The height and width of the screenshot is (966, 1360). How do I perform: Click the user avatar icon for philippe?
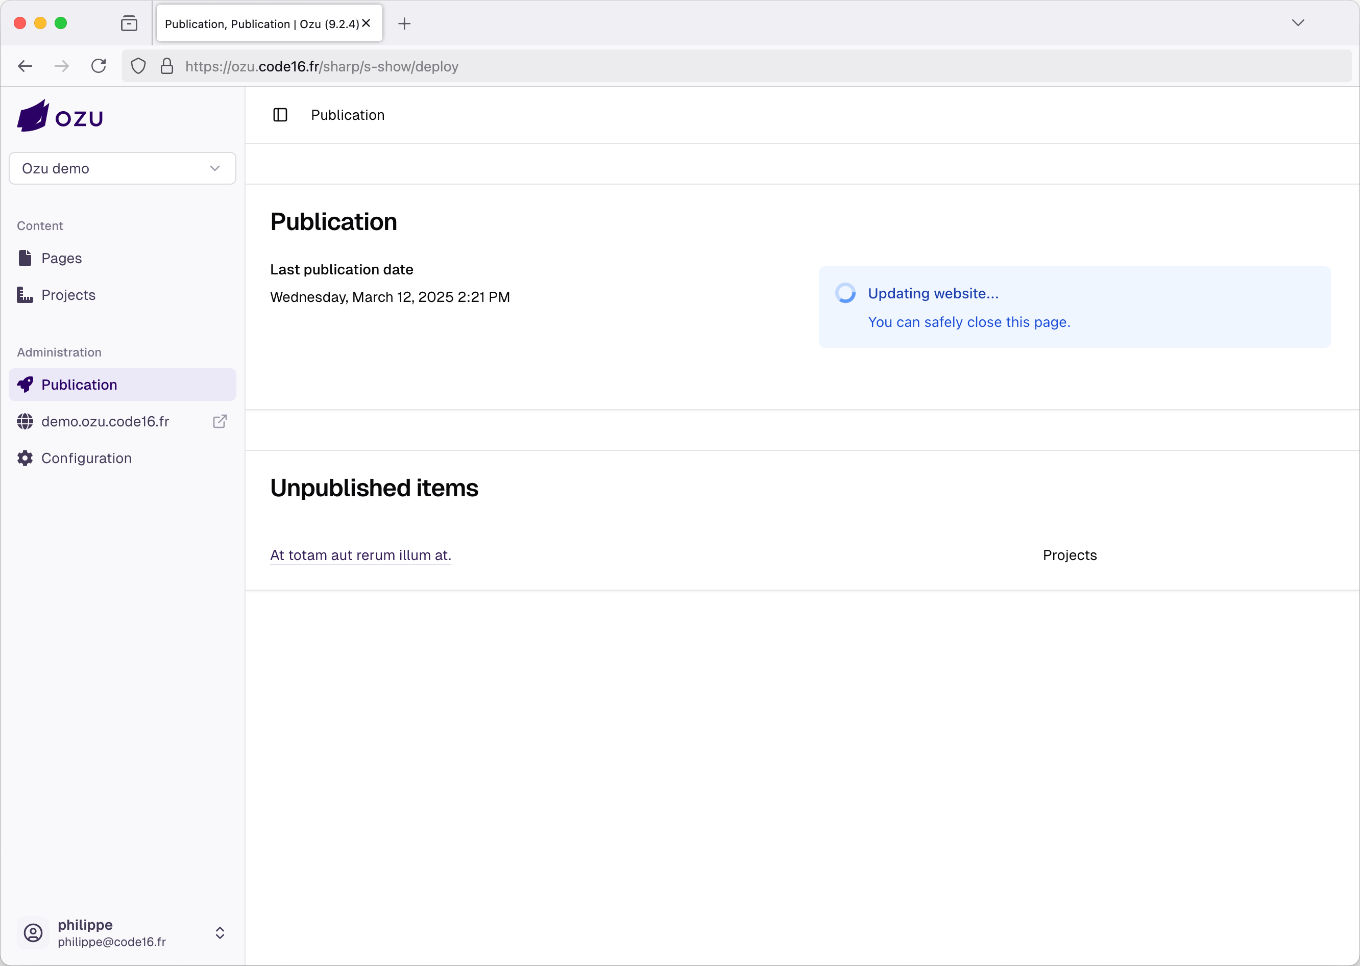coord(33,932)
